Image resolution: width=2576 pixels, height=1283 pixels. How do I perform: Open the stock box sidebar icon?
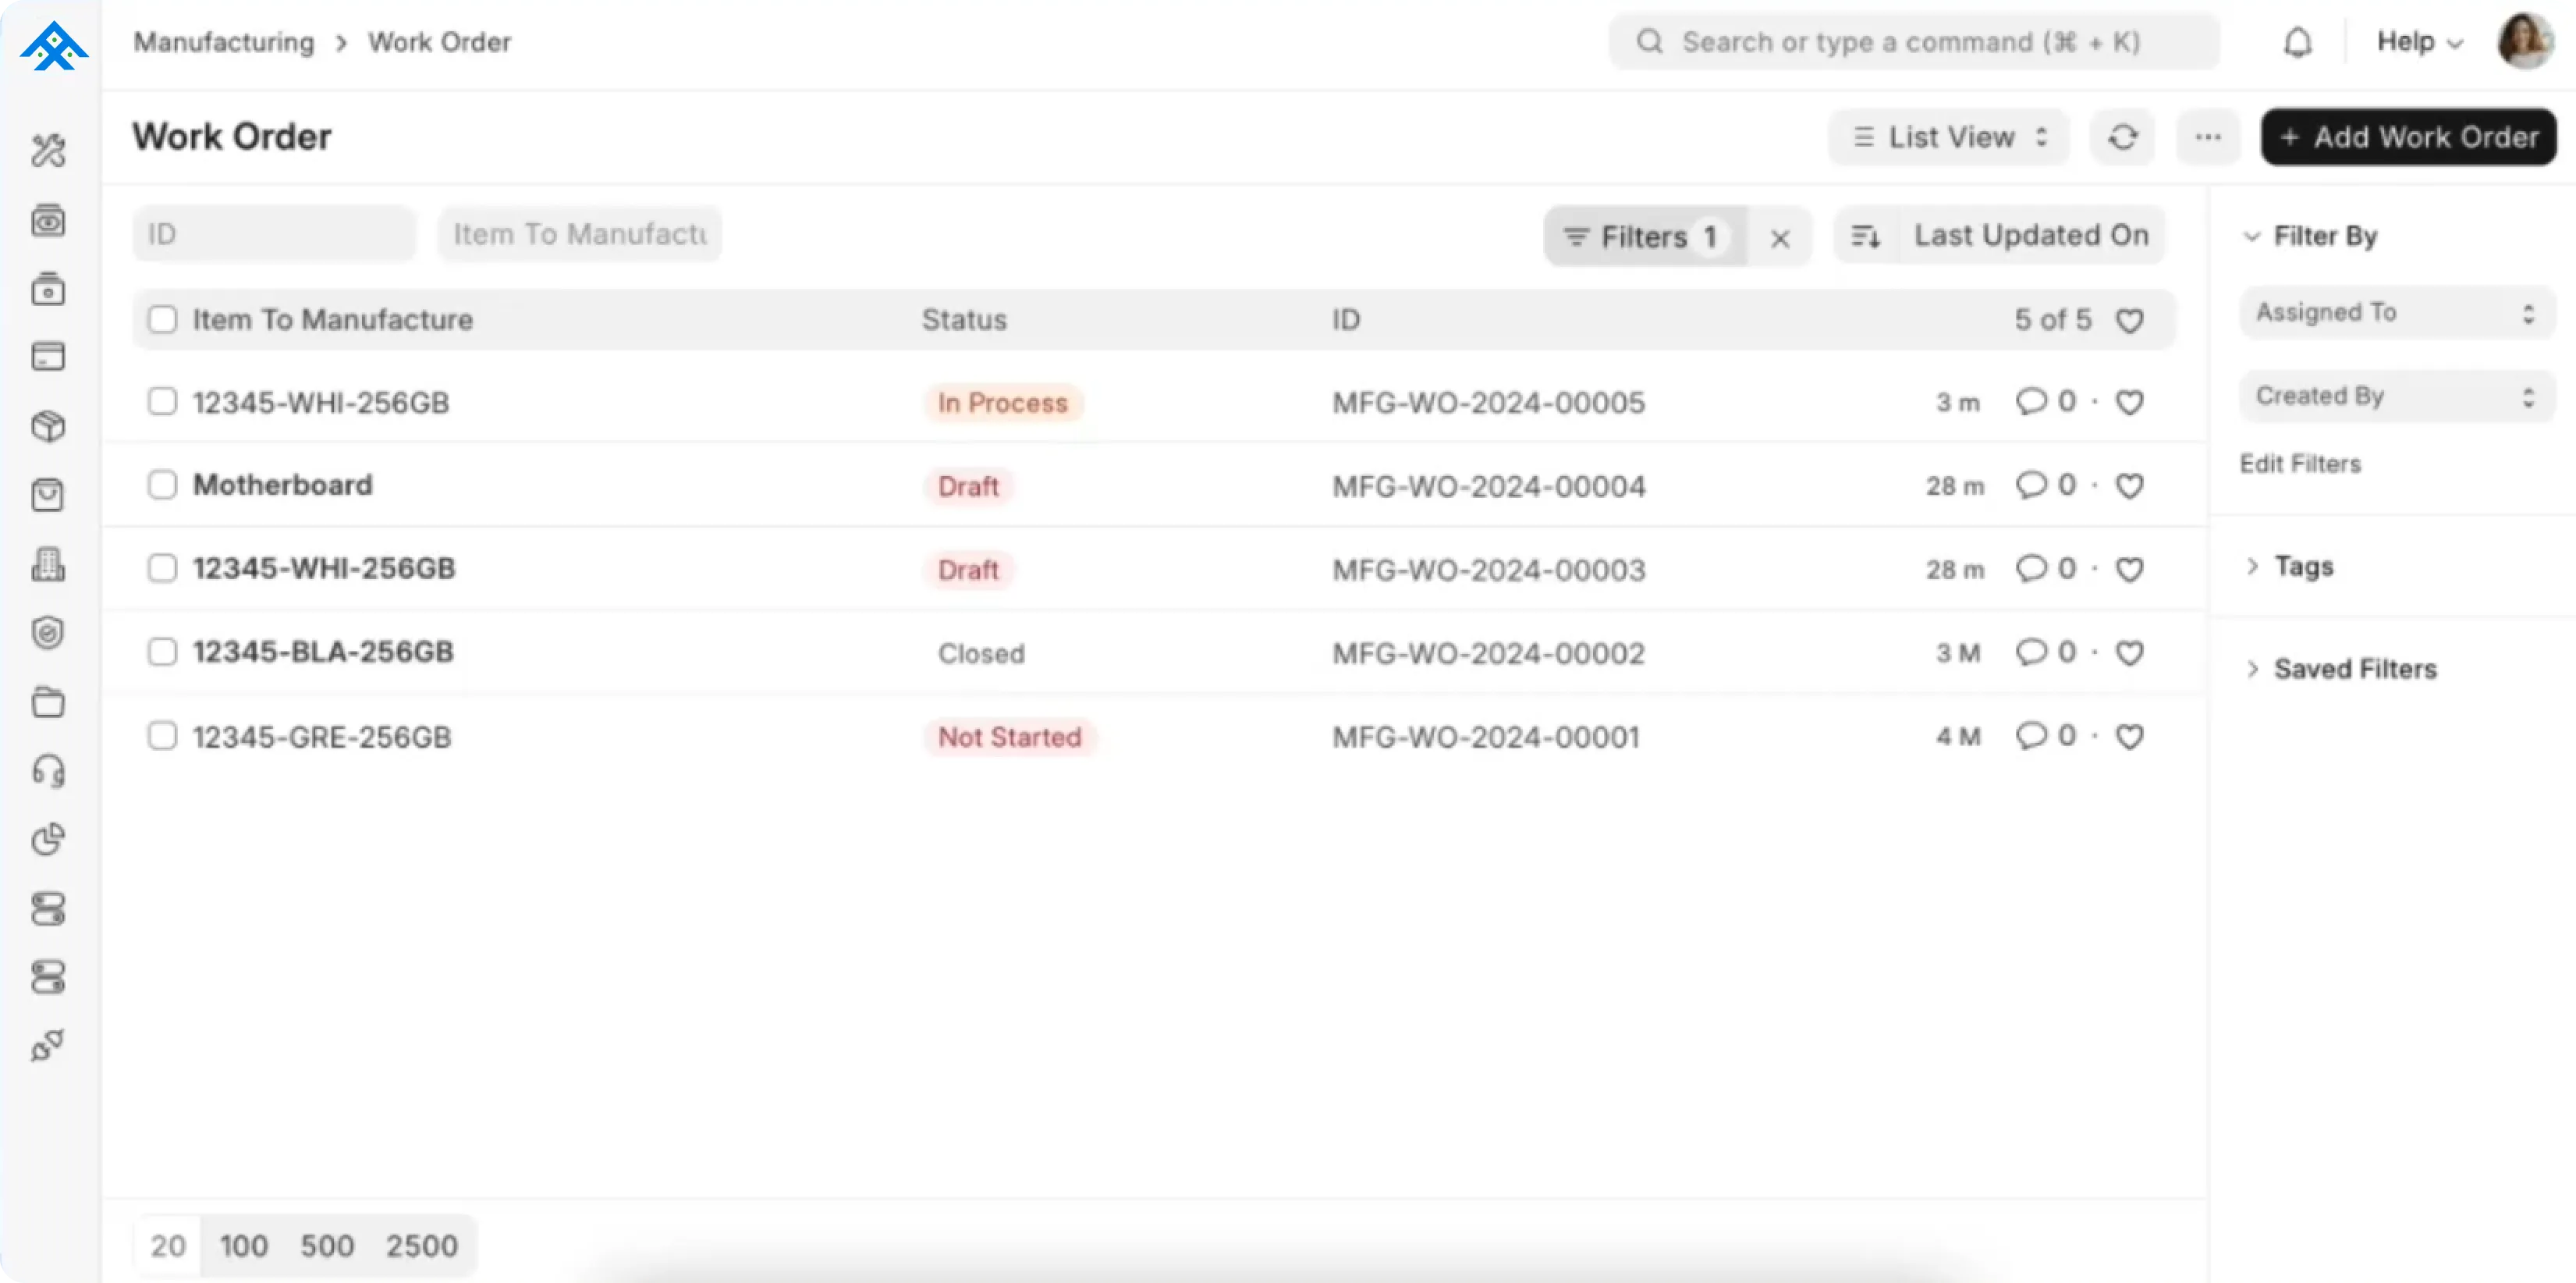tap(48, 427)
